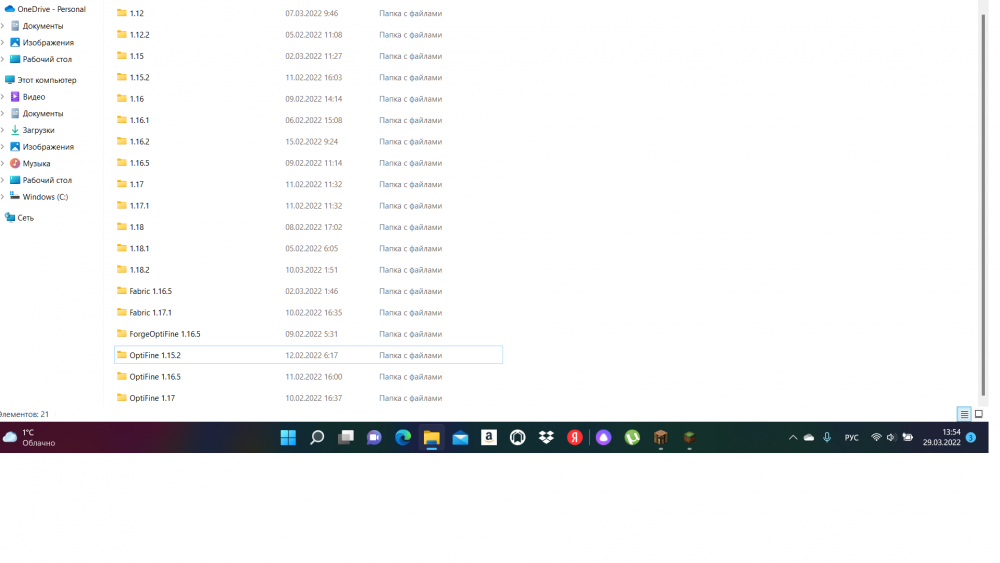The height and width of the screenshot is (563, 1000).
Task: Open Wi-Fi network settings
Action: tap(876, 437)
